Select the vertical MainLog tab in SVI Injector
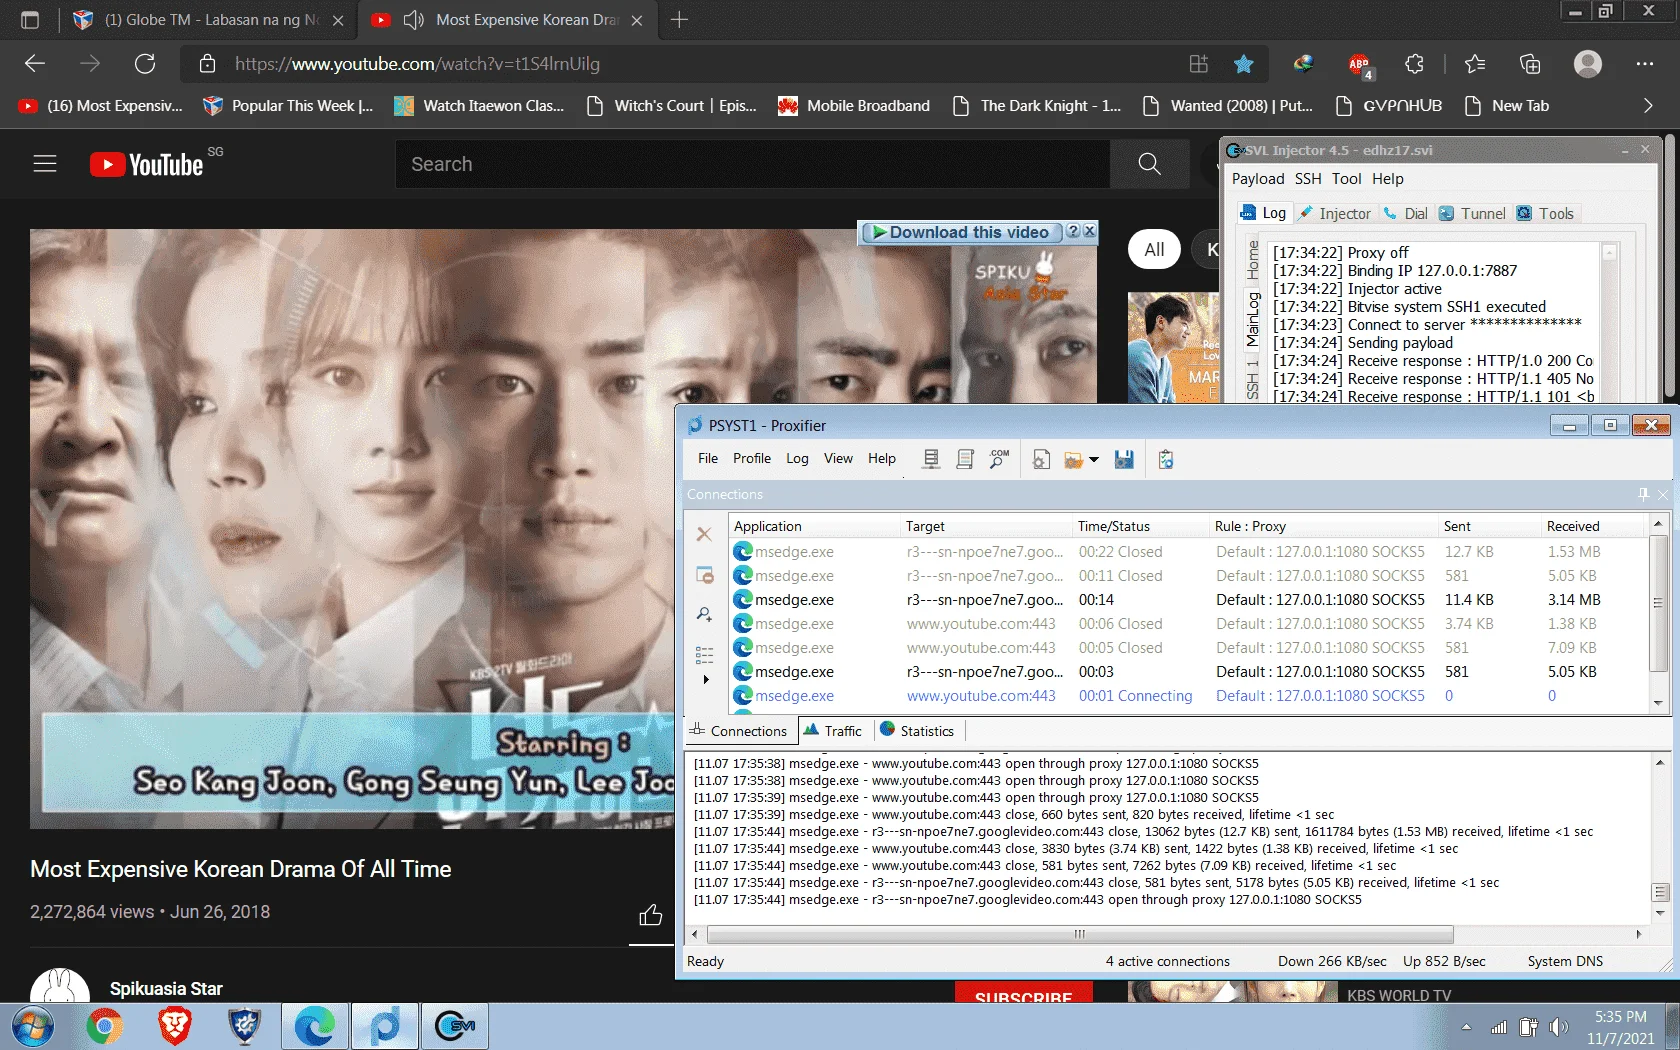The height and width of the screenshot is (1050, 1680). coord(1252,318)
